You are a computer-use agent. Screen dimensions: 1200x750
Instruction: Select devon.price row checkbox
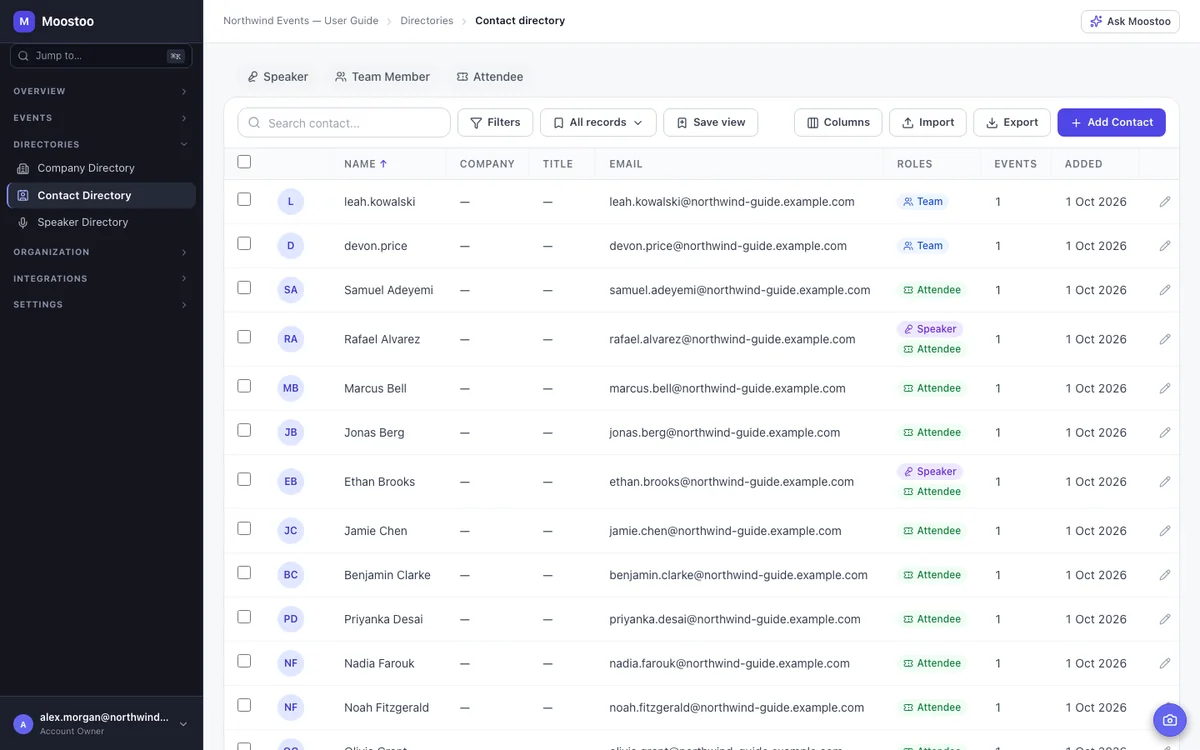pyautogui.click(x=244, y=243)
